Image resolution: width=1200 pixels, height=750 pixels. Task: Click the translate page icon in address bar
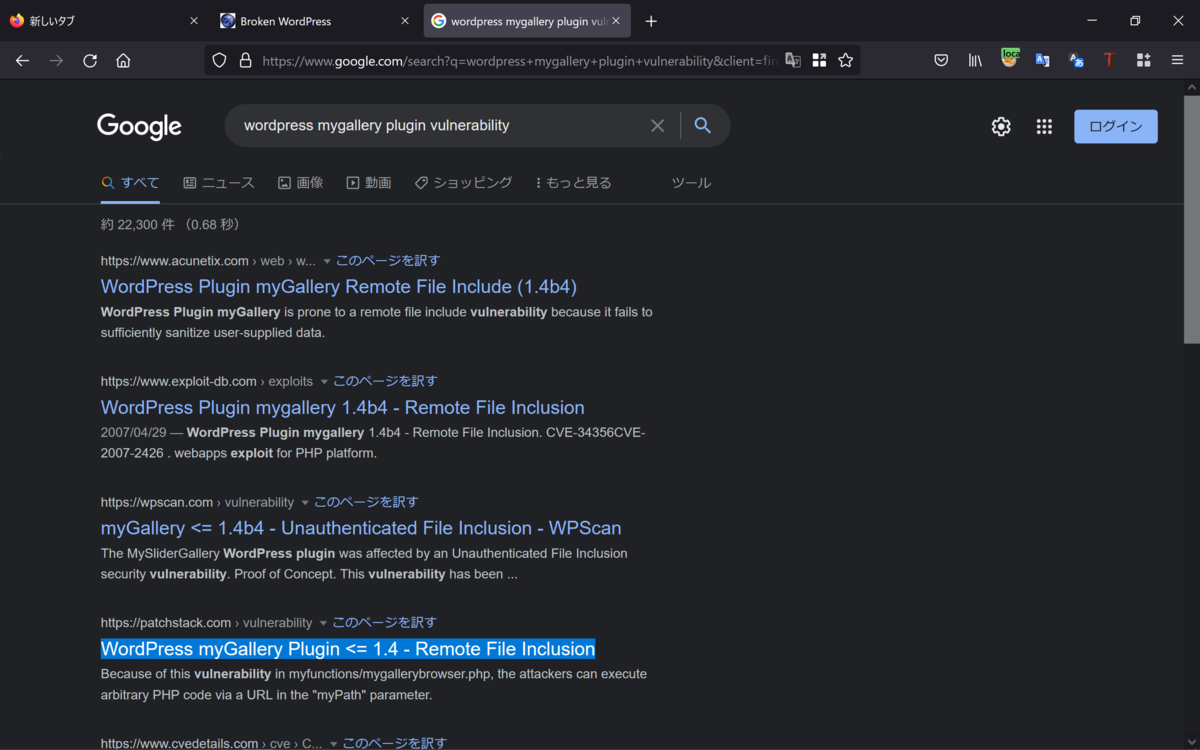coord(792,60)
